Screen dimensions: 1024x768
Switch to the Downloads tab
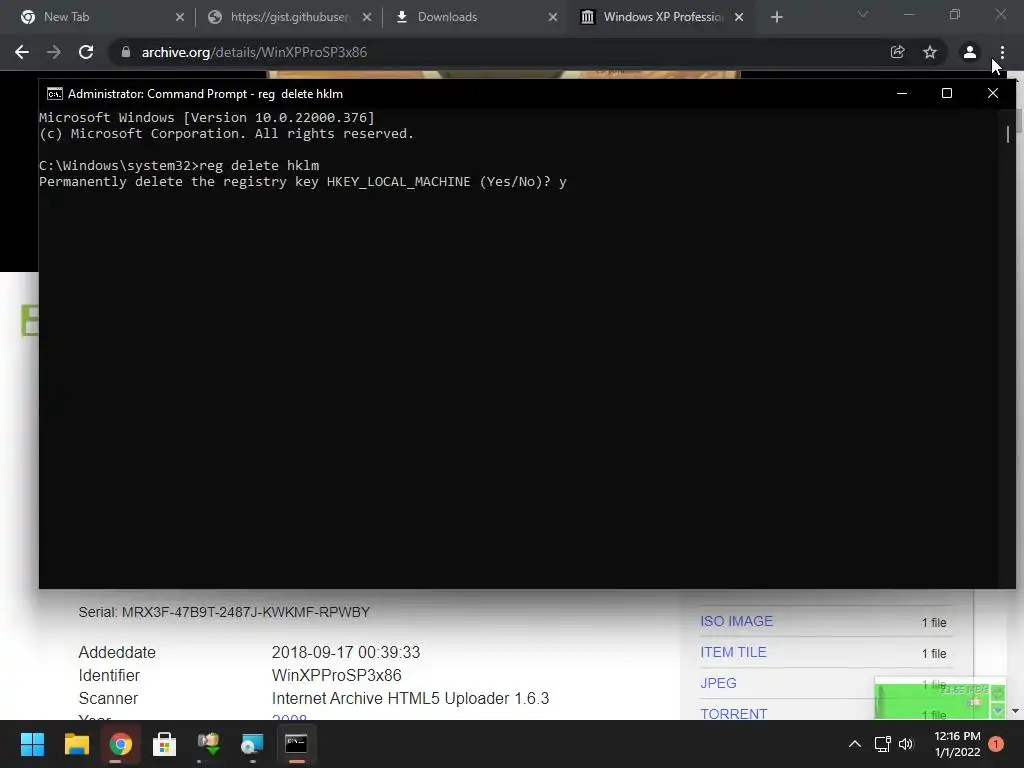pyautogui.click(x=475, y=17)
